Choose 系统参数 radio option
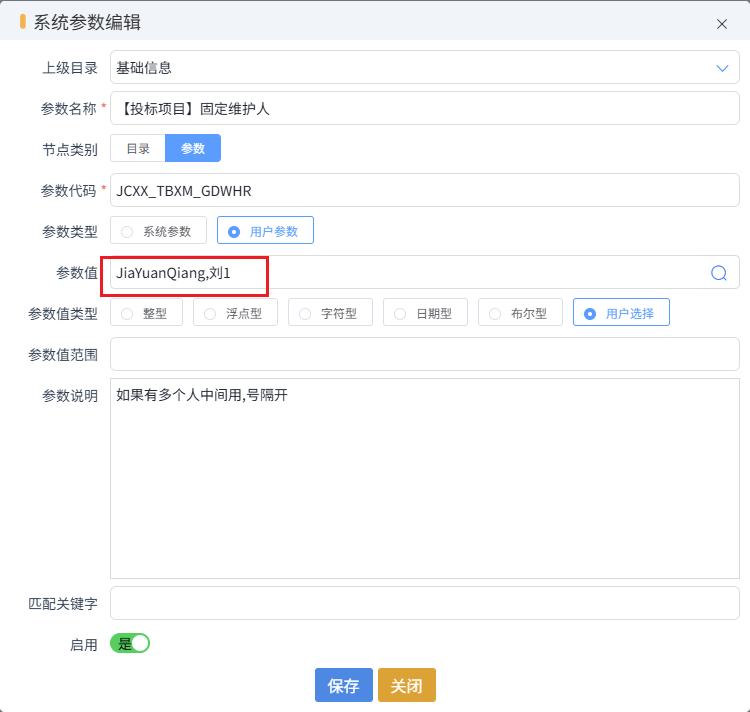 coord(158,230)
